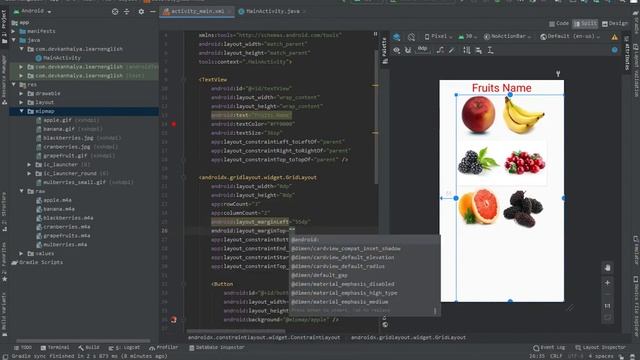The width and height of the screenshot is (640, 360).
Task: Open the Pixel device dropdown
Action: tap(438, 37)
